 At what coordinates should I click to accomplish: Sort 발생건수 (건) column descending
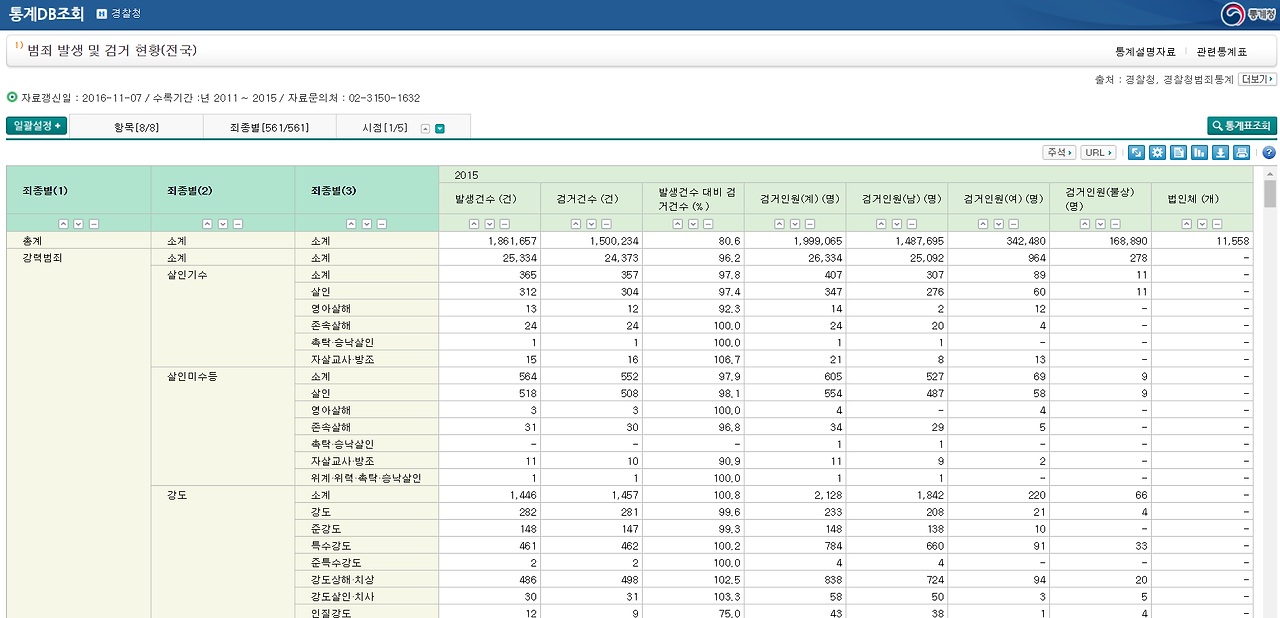(489, 224)
